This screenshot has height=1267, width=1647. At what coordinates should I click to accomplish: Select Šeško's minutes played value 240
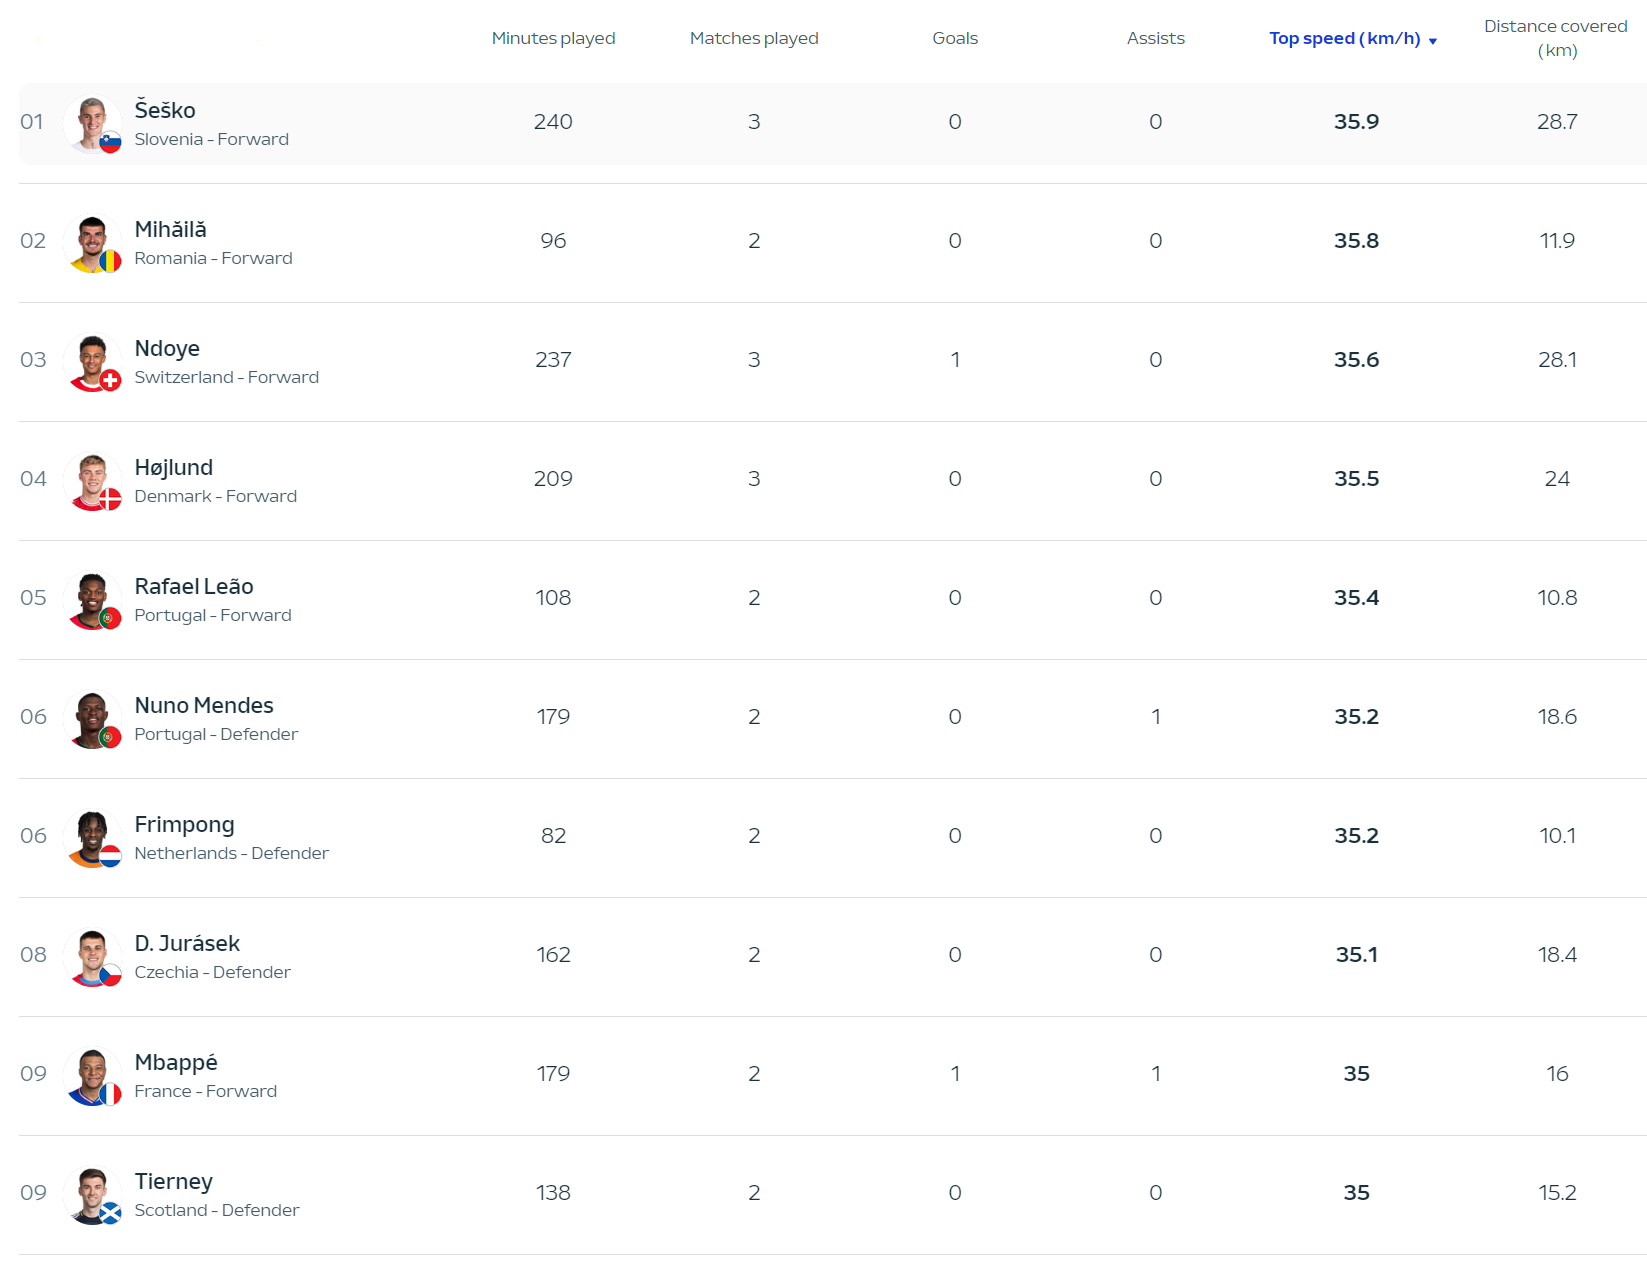553,122
